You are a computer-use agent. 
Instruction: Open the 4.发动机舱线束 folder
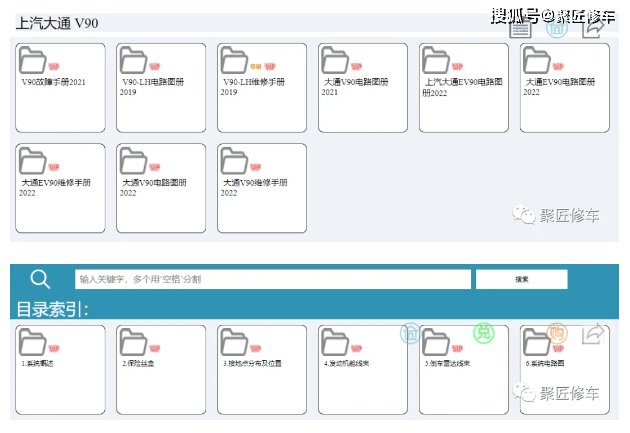click(x=363, y=370)
